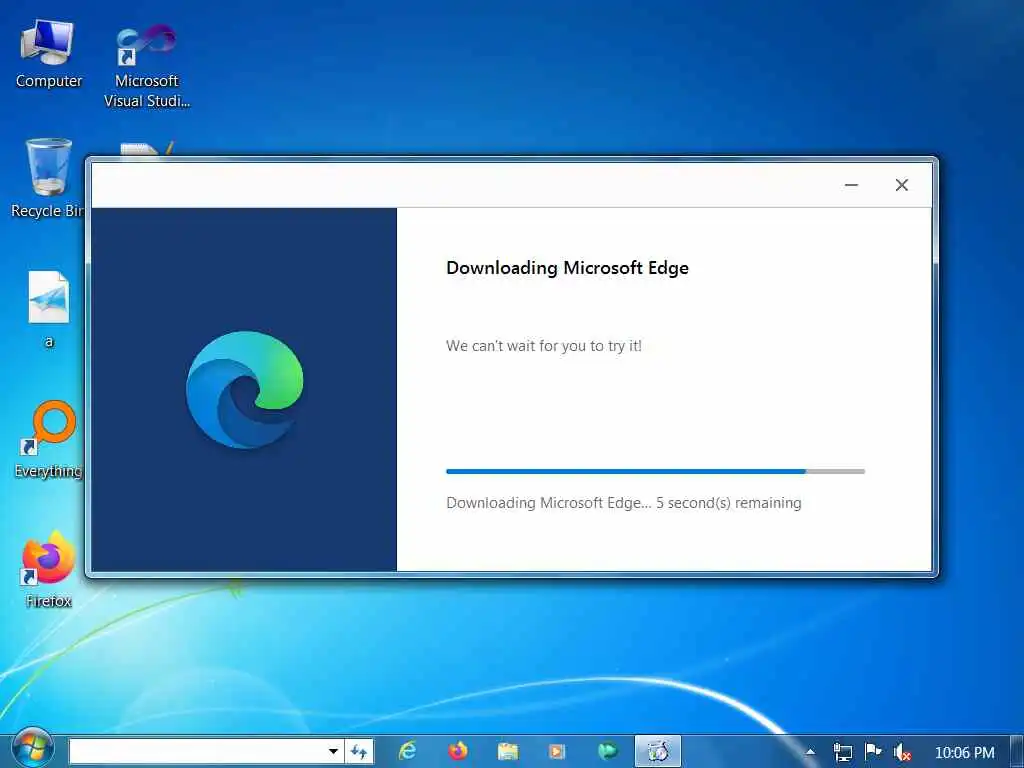Screen dimensions: 1024x768
Task: Open the network status tray icon
Action: (x=842, y=752)
